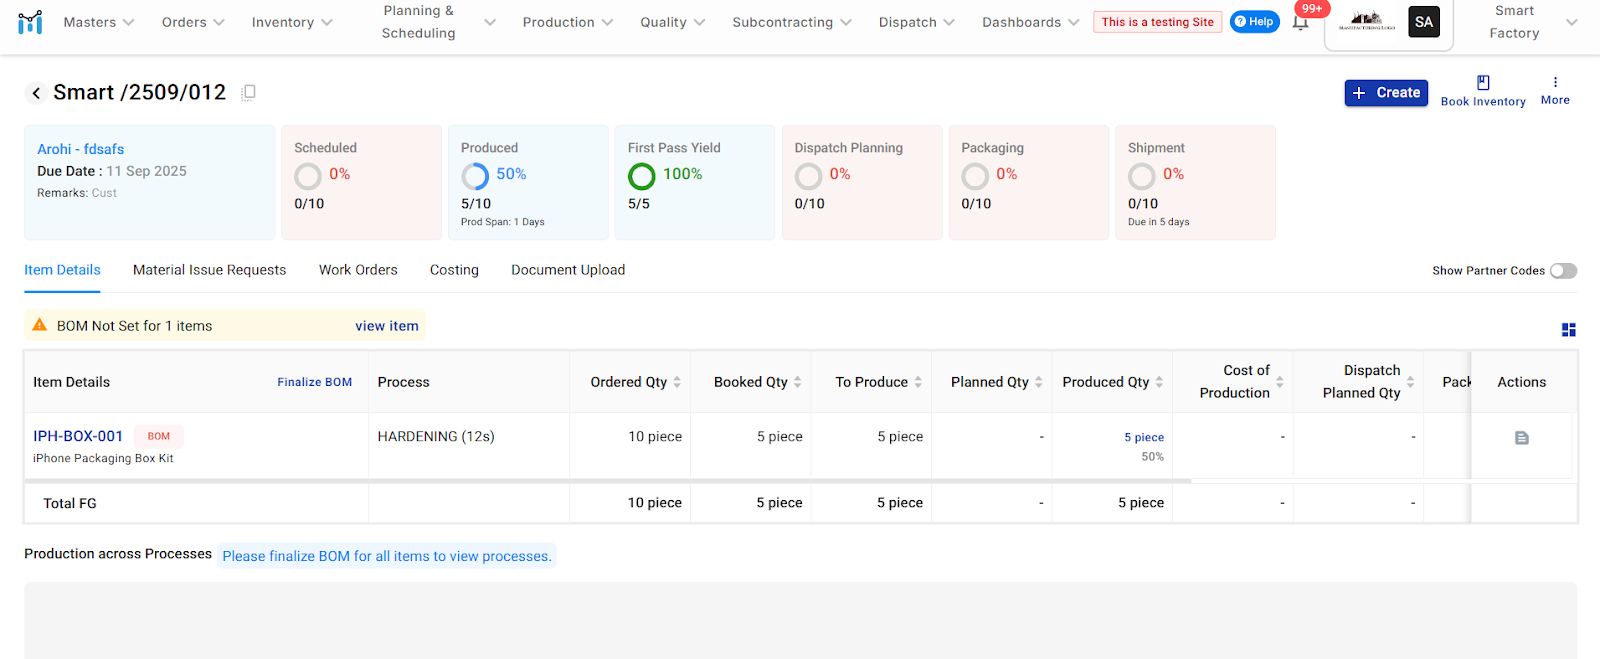The width and height of the screenshot is (1600, 659).
Task: Click the grid layout icon above table
Action: [x=1568, y=330]
